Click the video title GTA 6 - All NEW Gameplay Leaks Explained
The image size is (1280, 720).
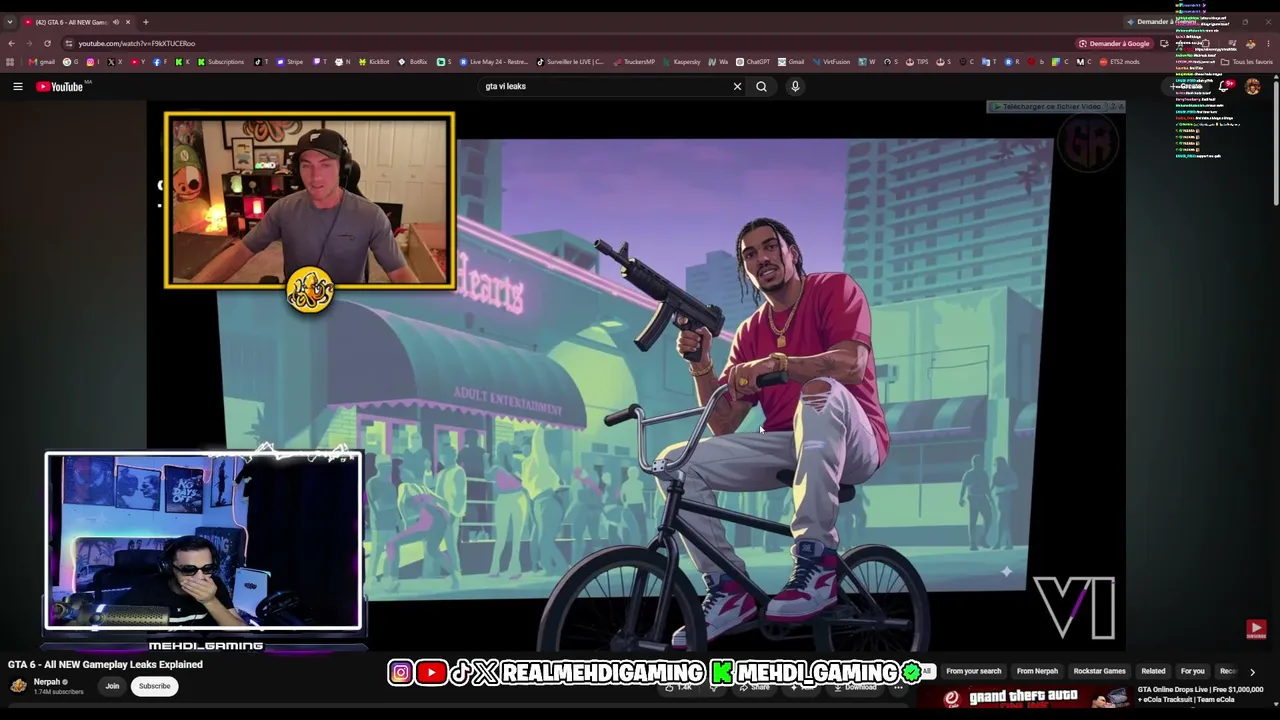[105, 665]
